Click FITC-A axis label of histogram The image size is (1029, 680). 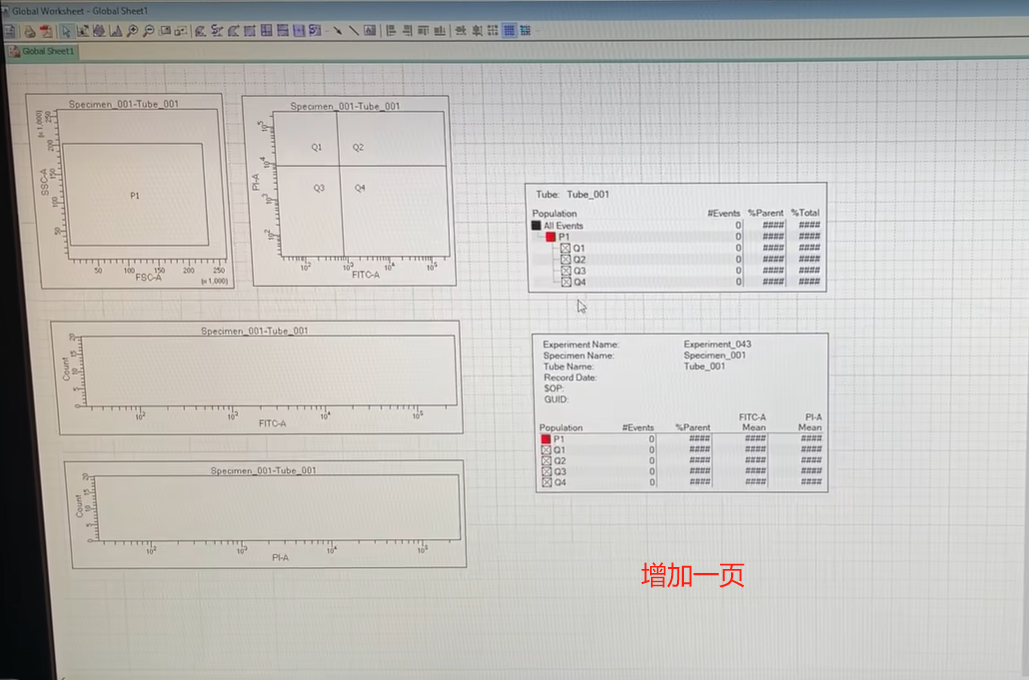[x=272, y=424]
